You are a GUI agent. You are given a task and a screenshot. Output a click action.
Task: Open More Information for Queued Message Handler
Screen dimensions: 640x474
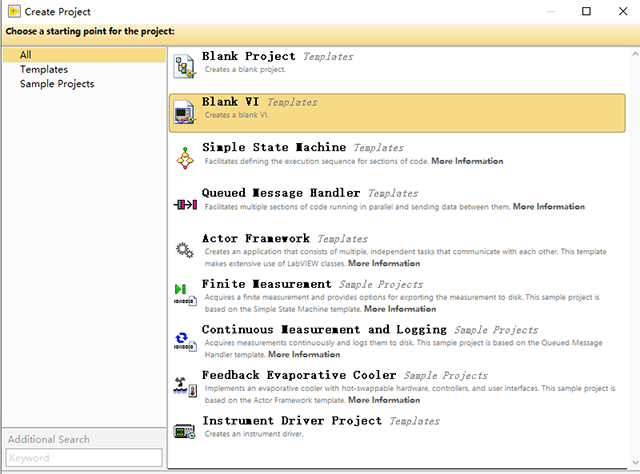(x=547, y=207)
